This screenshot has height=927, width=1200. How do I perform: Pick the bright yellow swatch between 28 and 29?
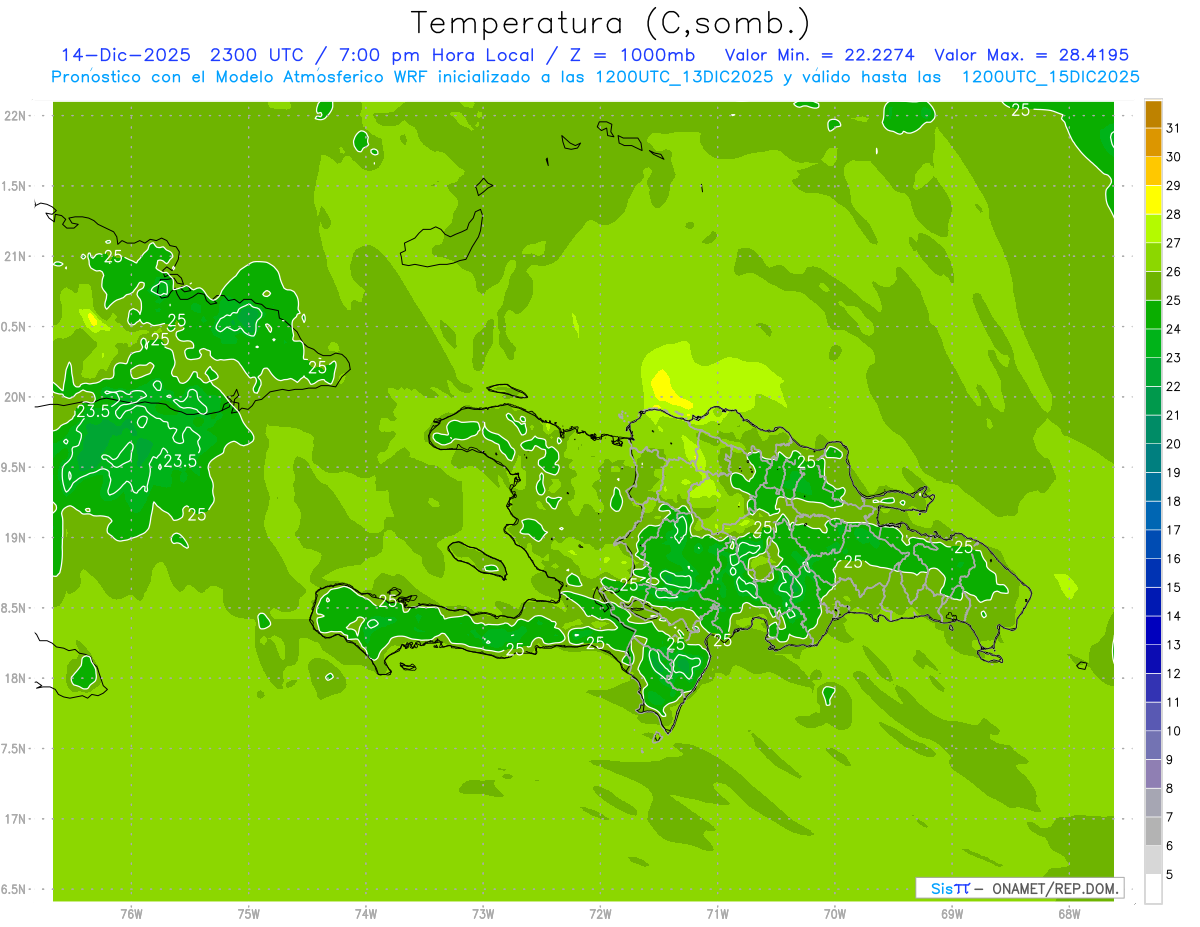pyautogui.click(x=1153, y=200)
